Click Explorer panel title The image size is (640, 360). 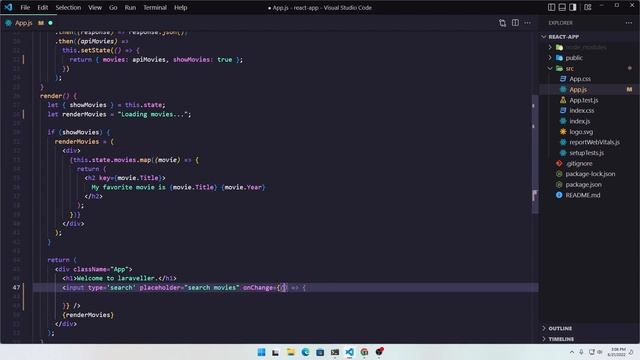(x=560, y=23)
